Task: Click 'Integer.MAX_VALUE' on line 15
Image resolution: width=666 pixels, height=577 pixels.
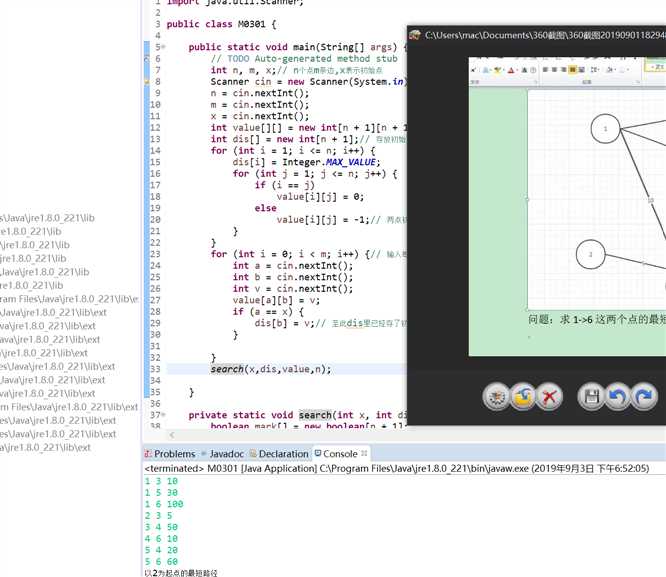Action: point(331,162)
